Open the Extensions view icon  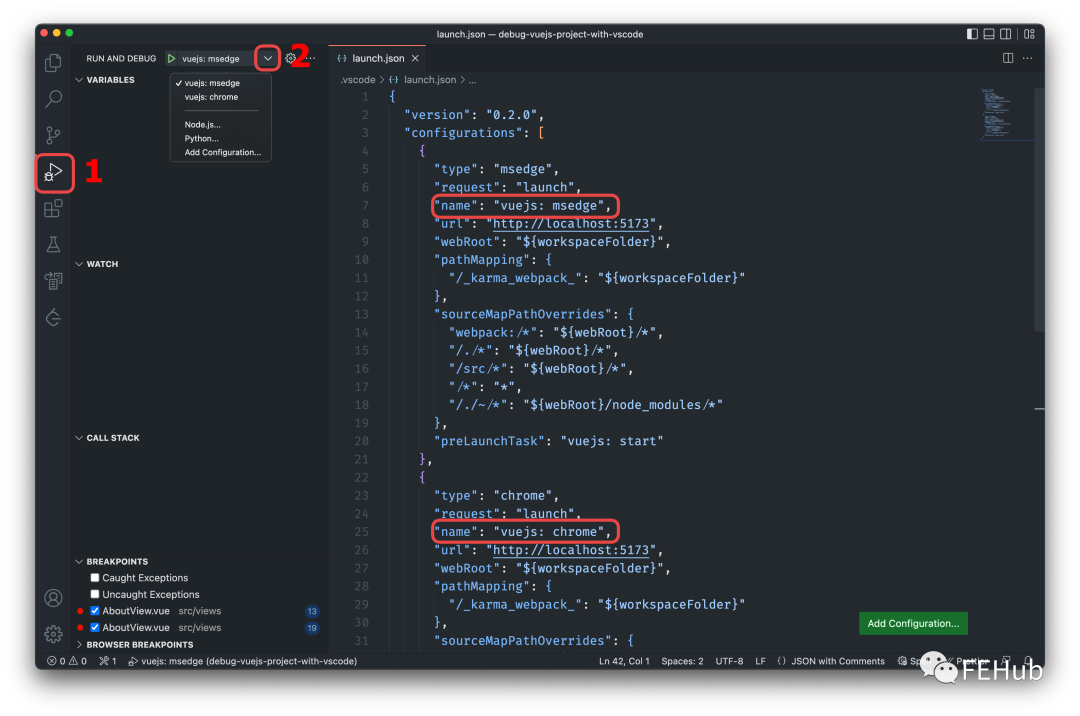pos(54,208)
